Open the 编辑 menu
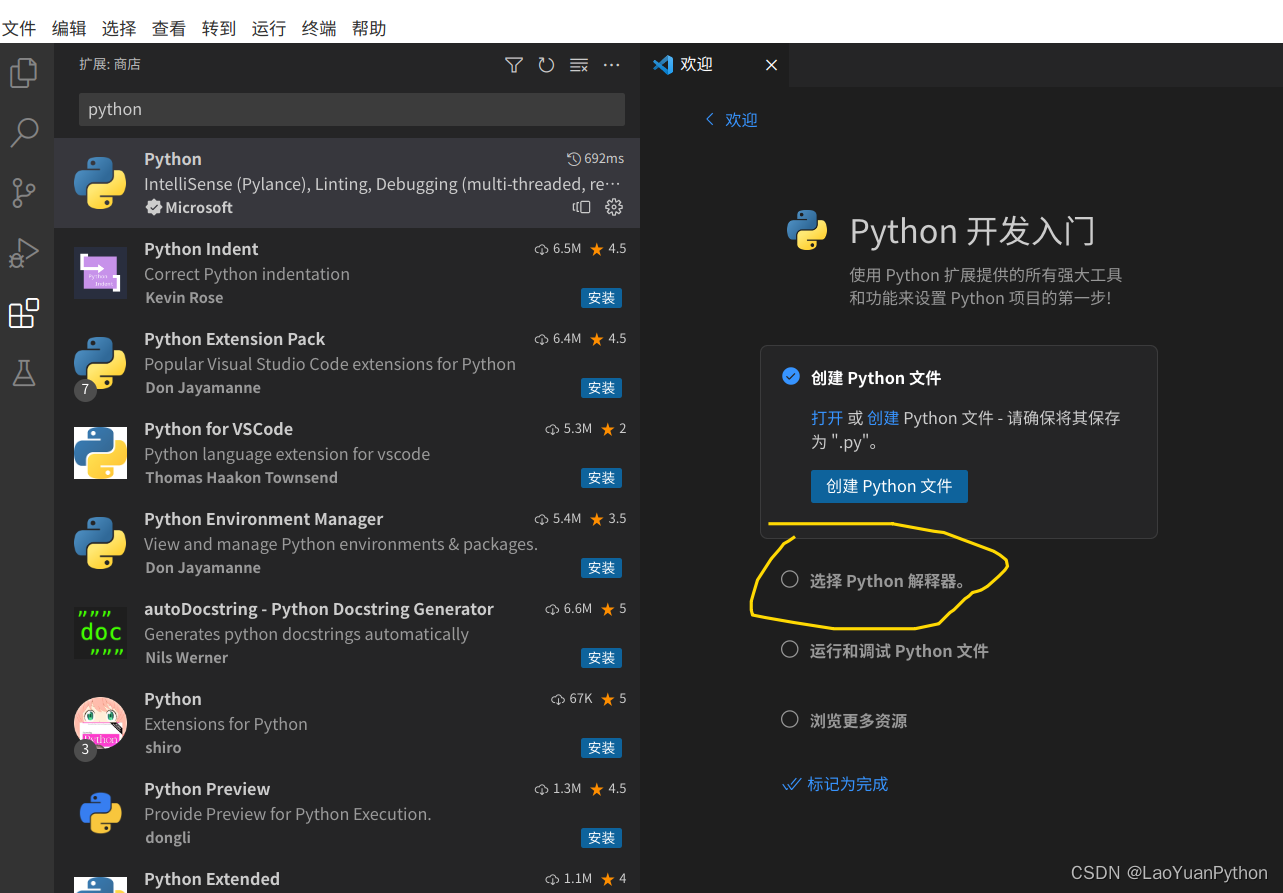The image size is (1283, 893). pos(69,29)
